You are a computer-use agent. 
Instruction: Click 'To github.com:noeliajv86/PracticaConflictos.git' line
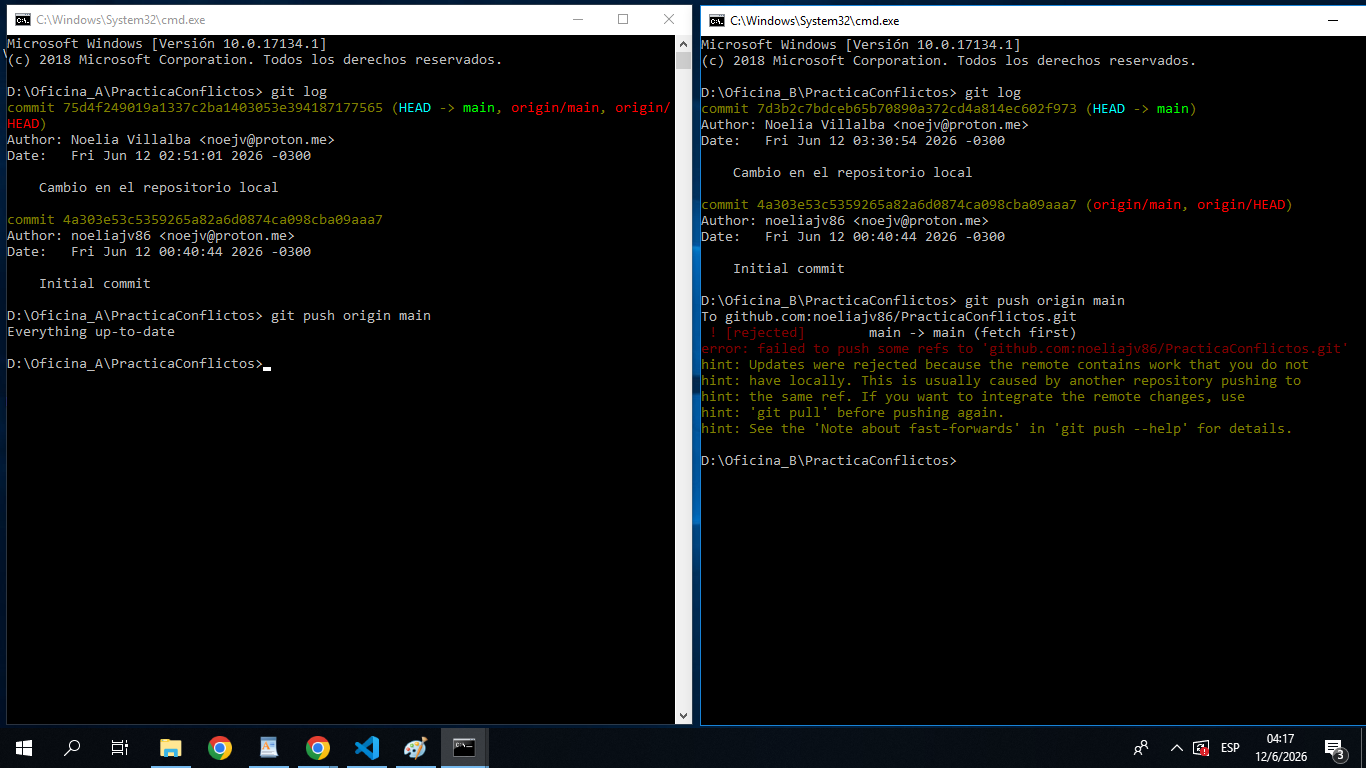click(x=889, y=316)
